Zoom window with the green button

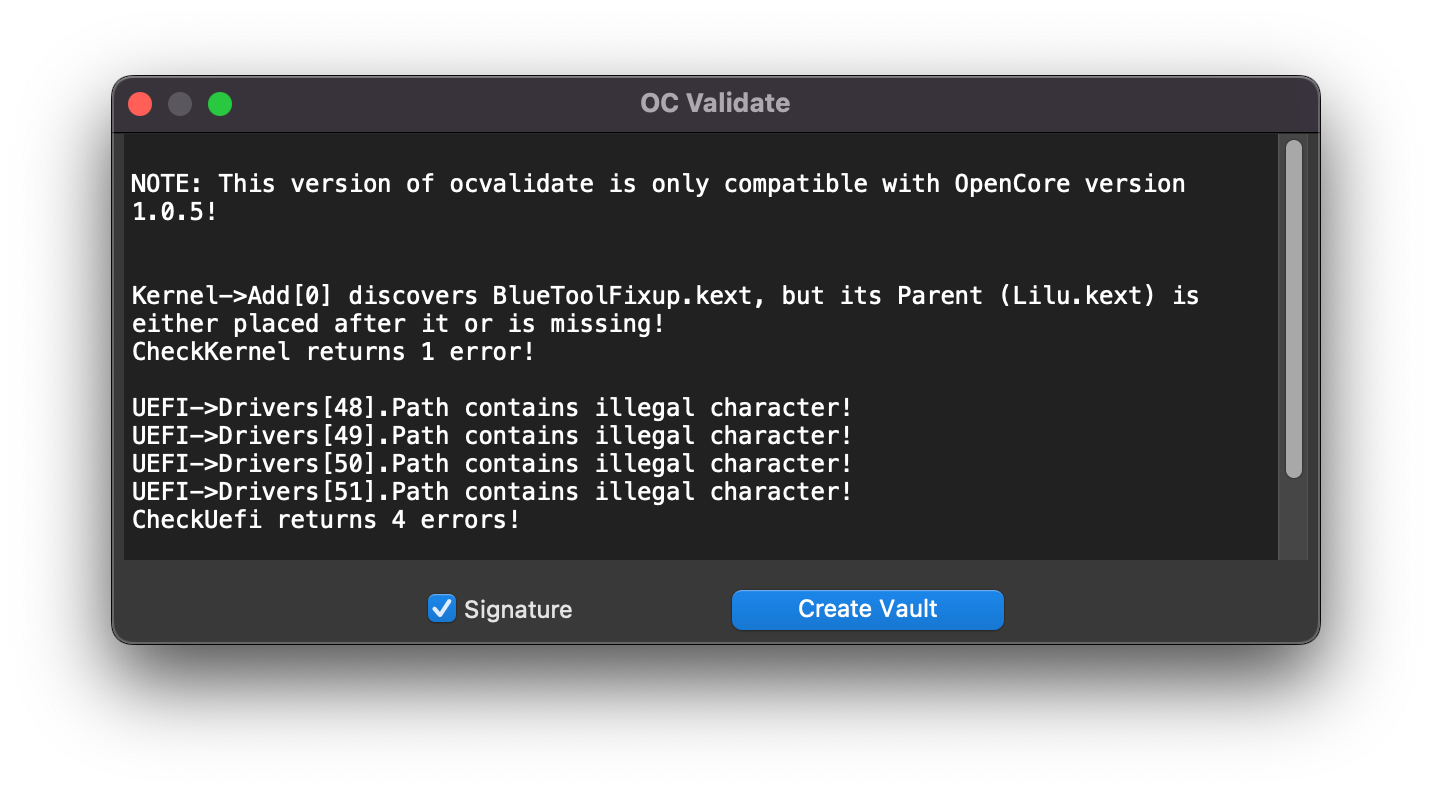pos(220,104)
